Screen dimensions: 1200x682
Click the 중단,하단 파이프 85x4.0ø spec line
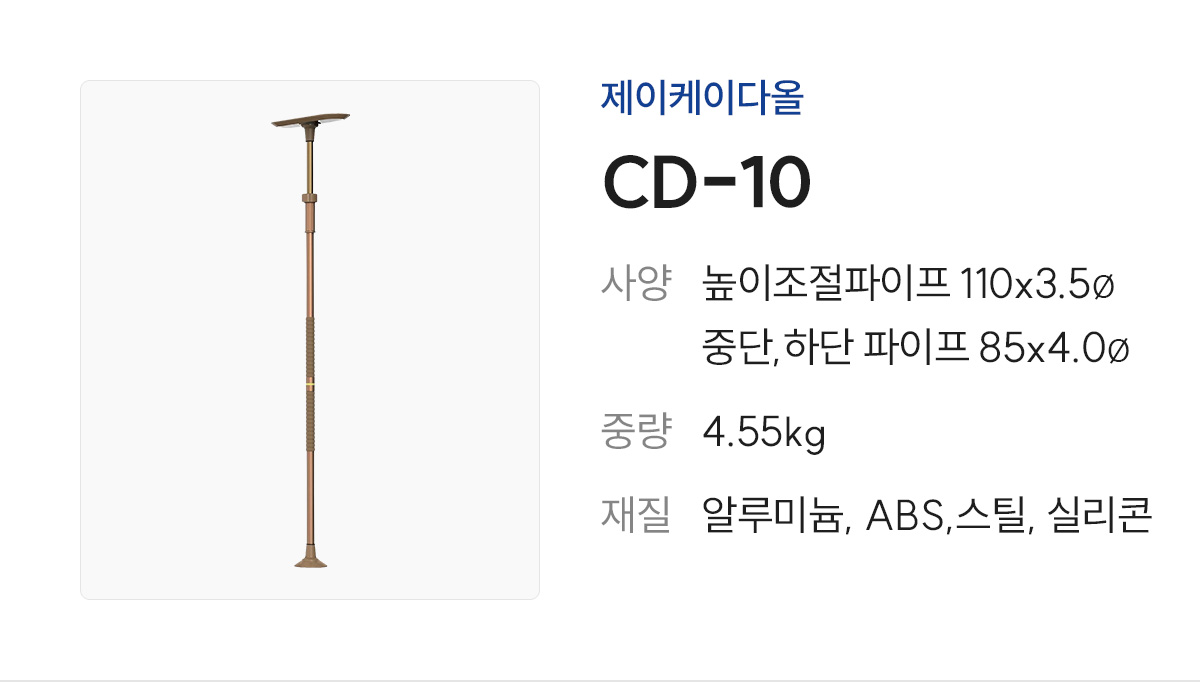916,348
